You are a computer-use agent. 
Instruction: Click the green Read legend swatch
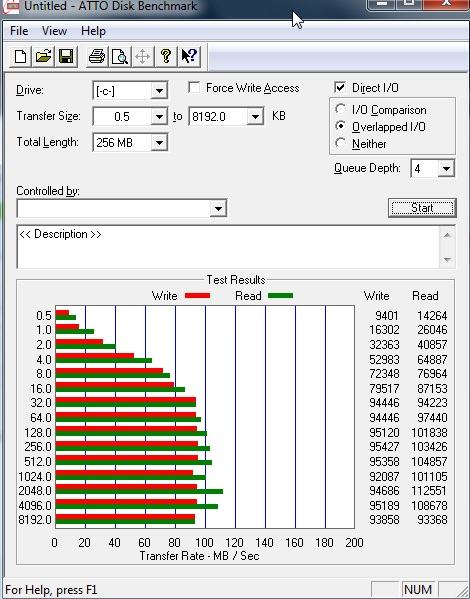(x=280, y=296)
